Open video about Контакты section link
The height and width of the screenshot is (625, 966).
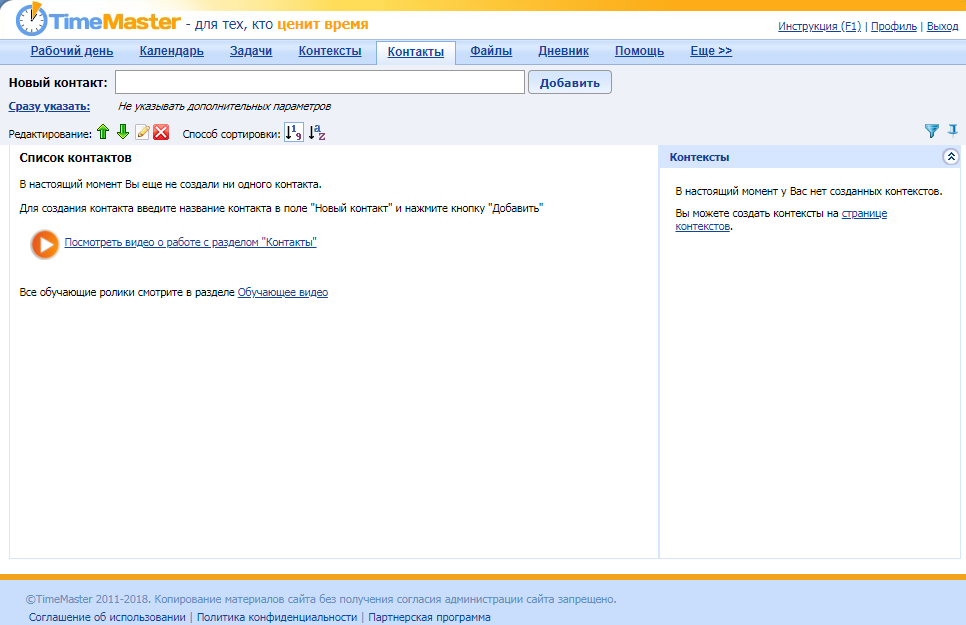click(190, 242)
